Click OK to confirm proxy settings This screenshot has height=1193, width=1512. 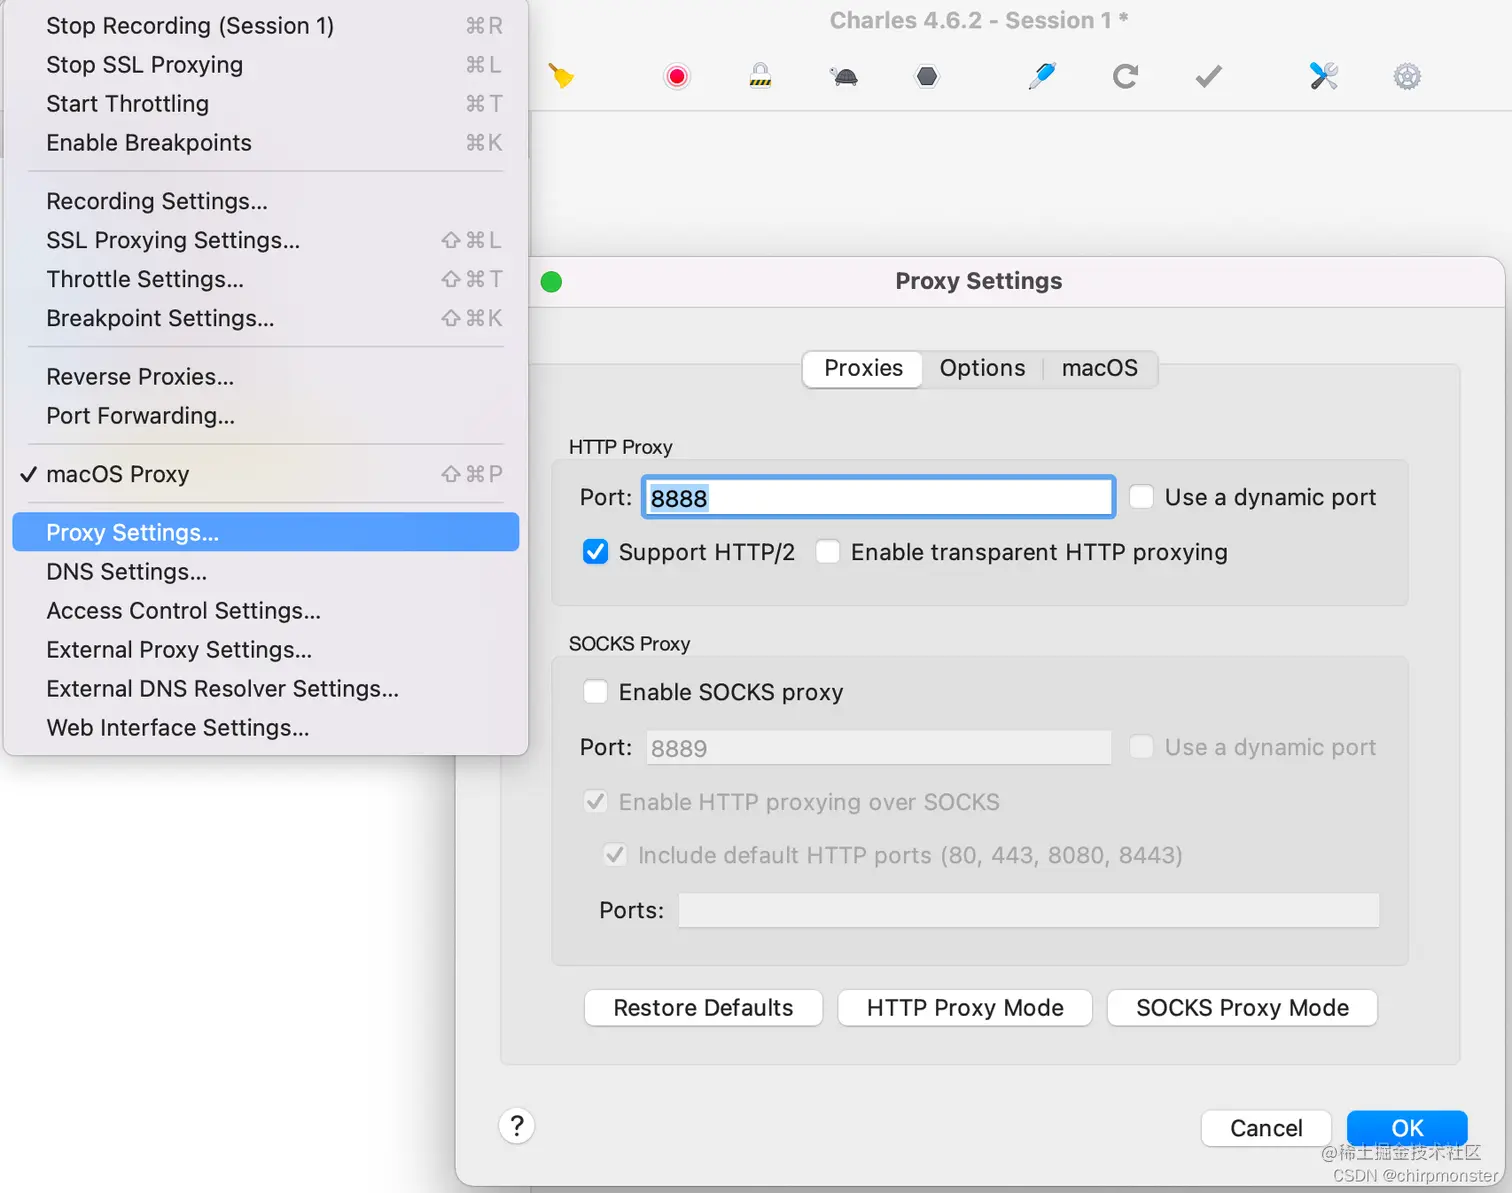1407,1128
